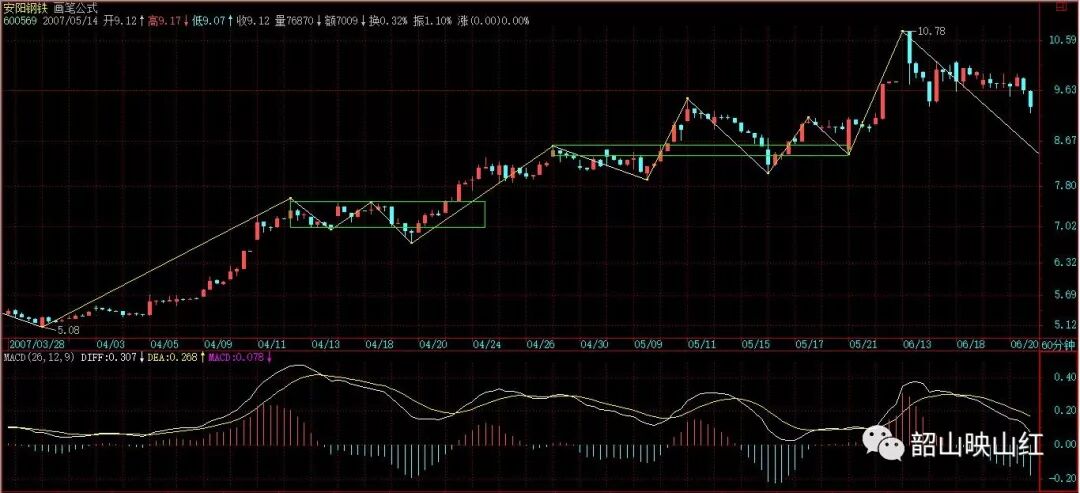Click the 04/20 date marker

[432, 344]
